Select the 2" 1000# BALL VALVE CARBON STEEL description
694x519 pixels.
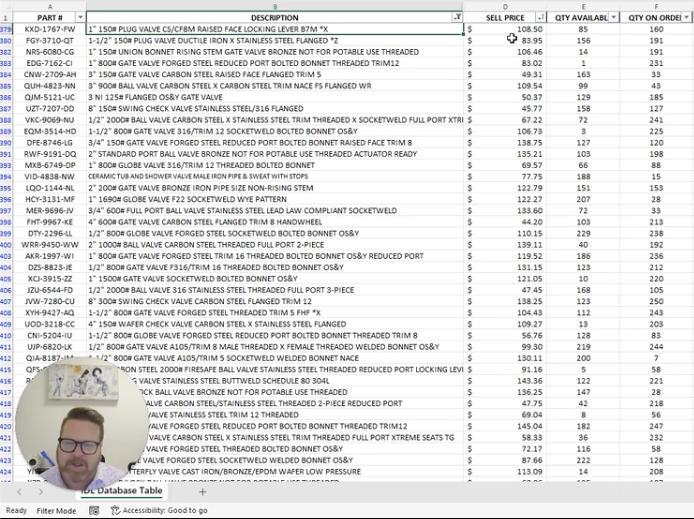[275, 245]
